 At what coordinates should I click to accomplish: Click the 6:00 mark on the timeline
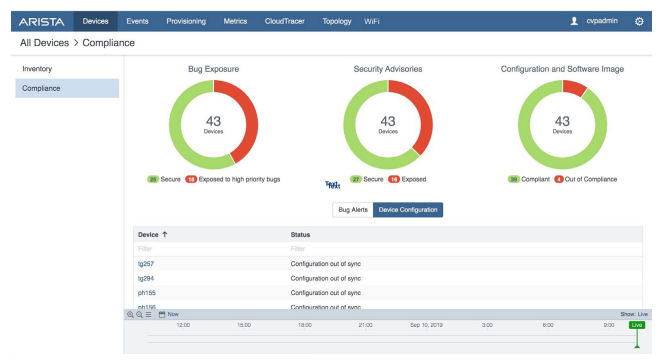548,325
